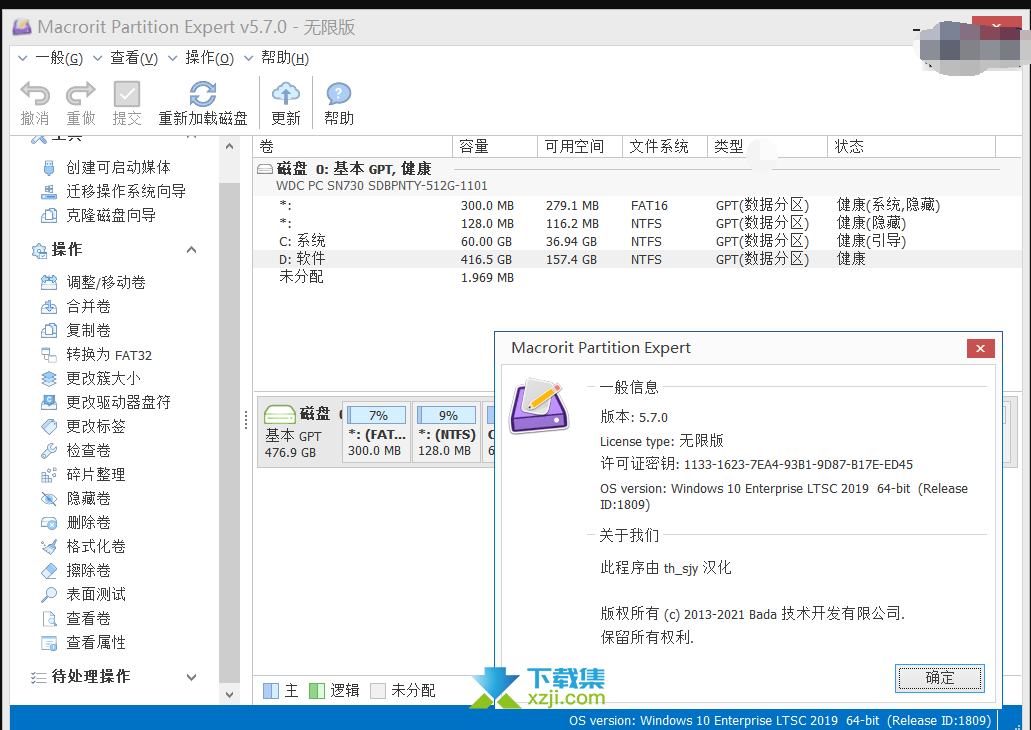Image resolution: width=1031 pixels, height=730 pixels.
Task: Close the Macrorit Partition Expert about dialog
Action: point(980,349)
